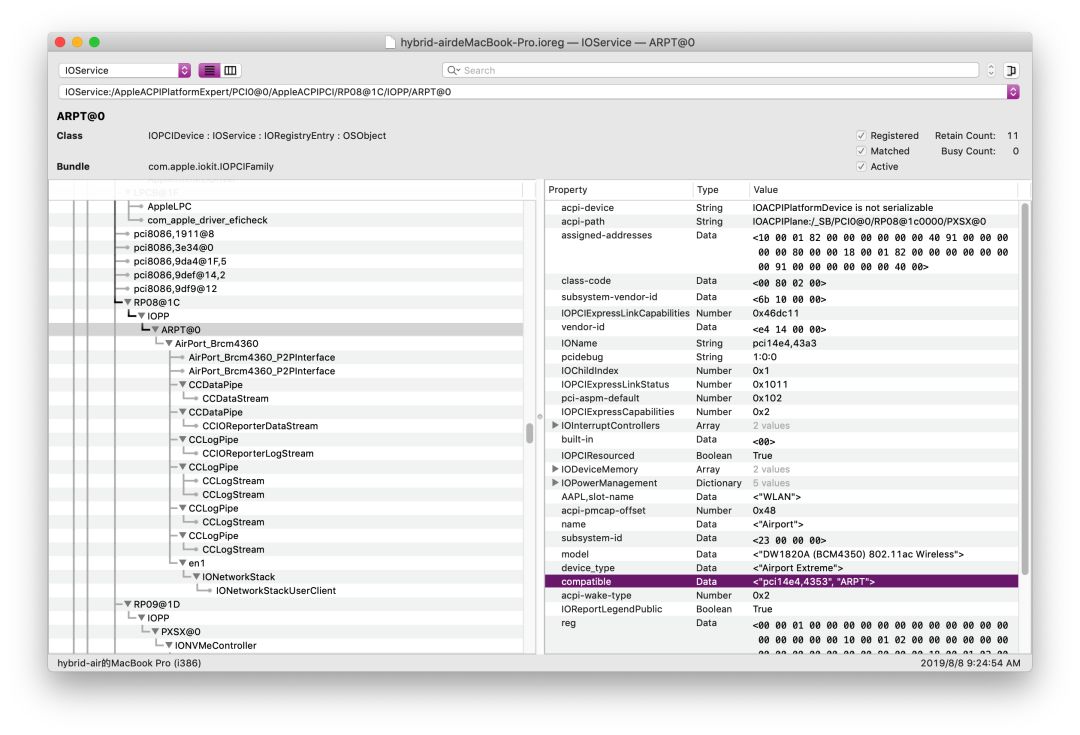The image size is (1080, 735).
Task: Switch to the column browser view
Action: 231,70
